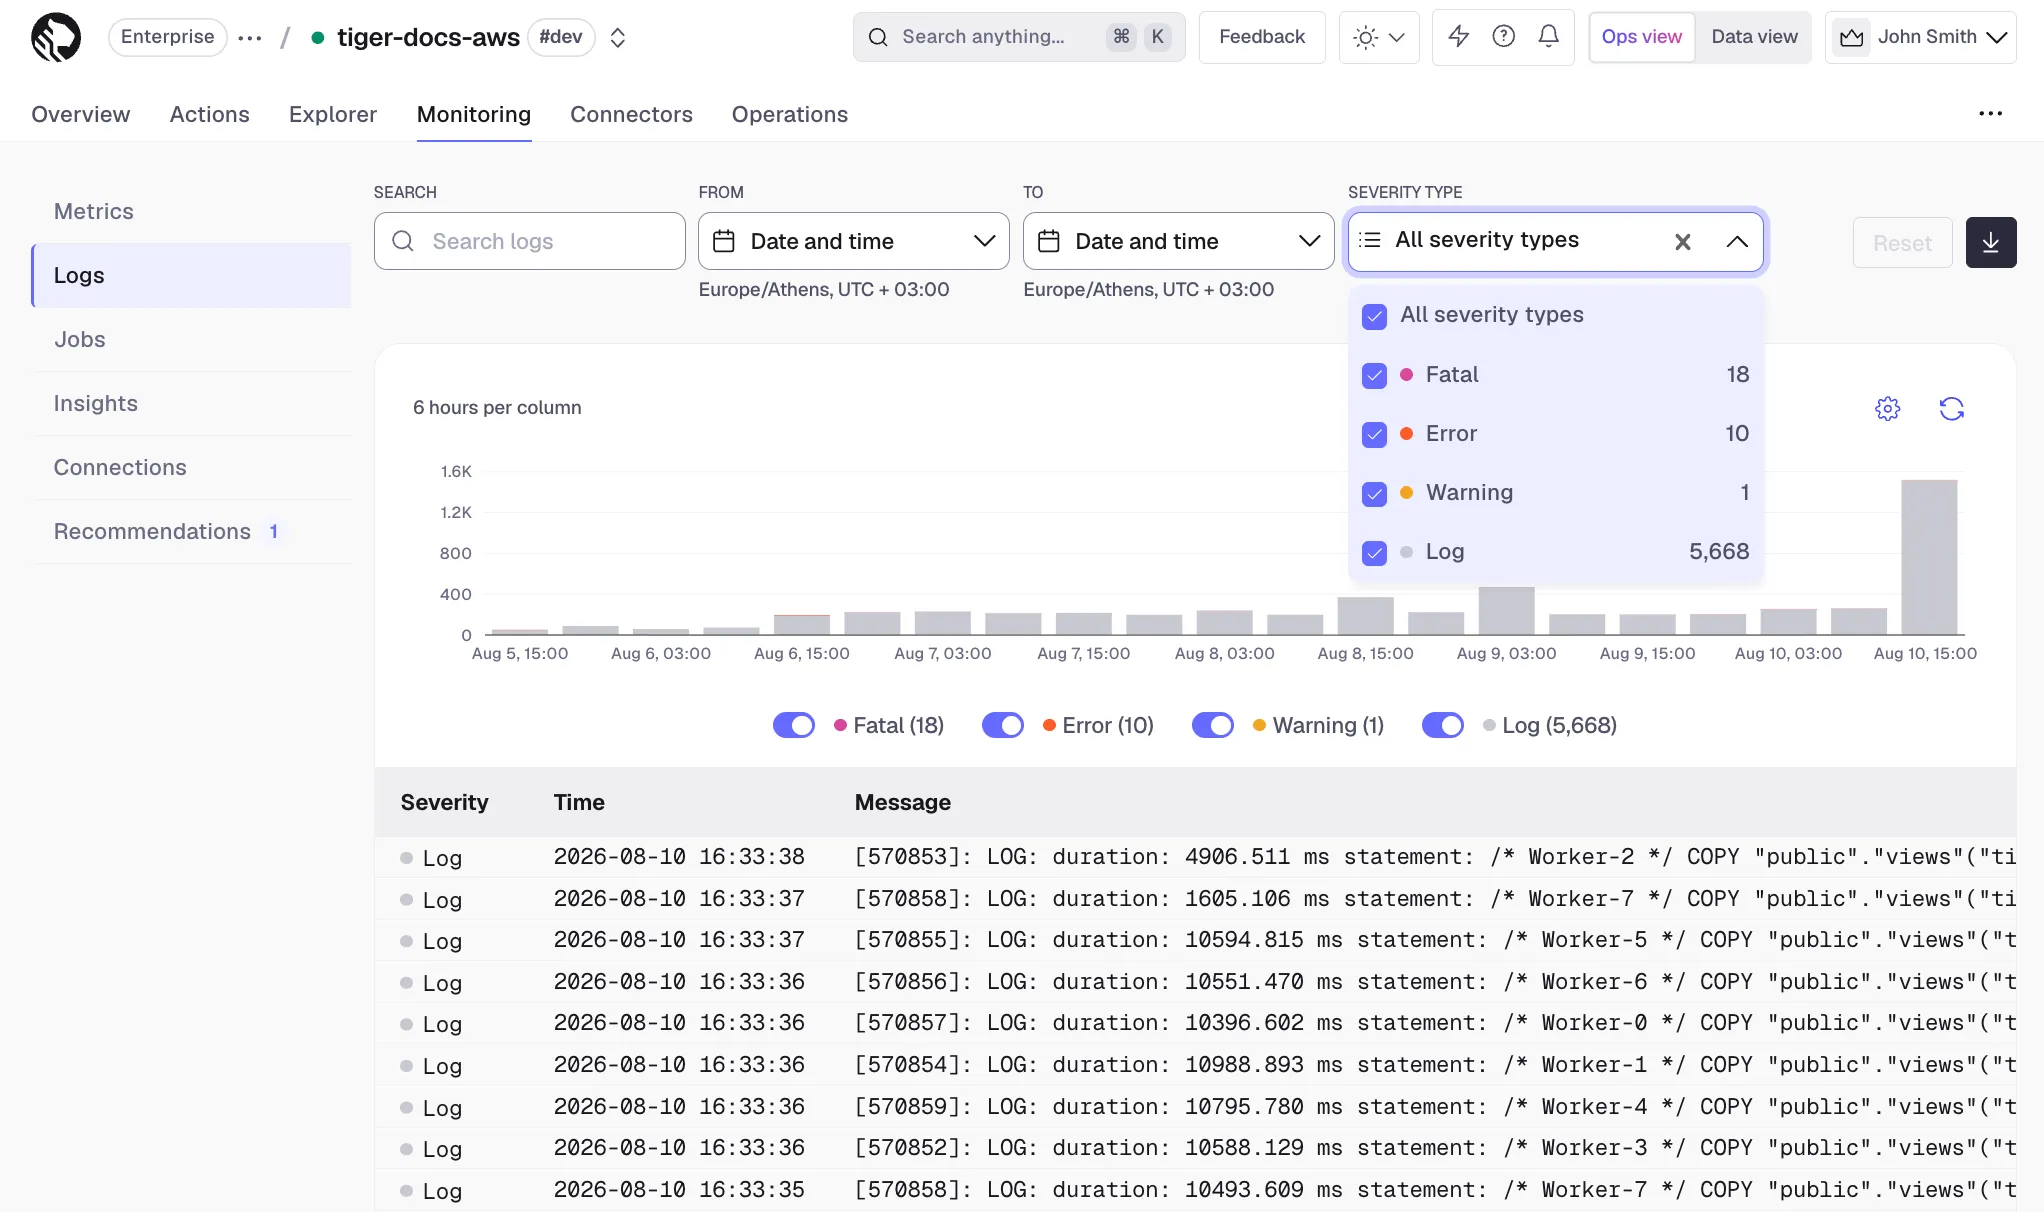2044x1212 pixels.
Task: Go to the Overview tab
Action: click(81, 114)
